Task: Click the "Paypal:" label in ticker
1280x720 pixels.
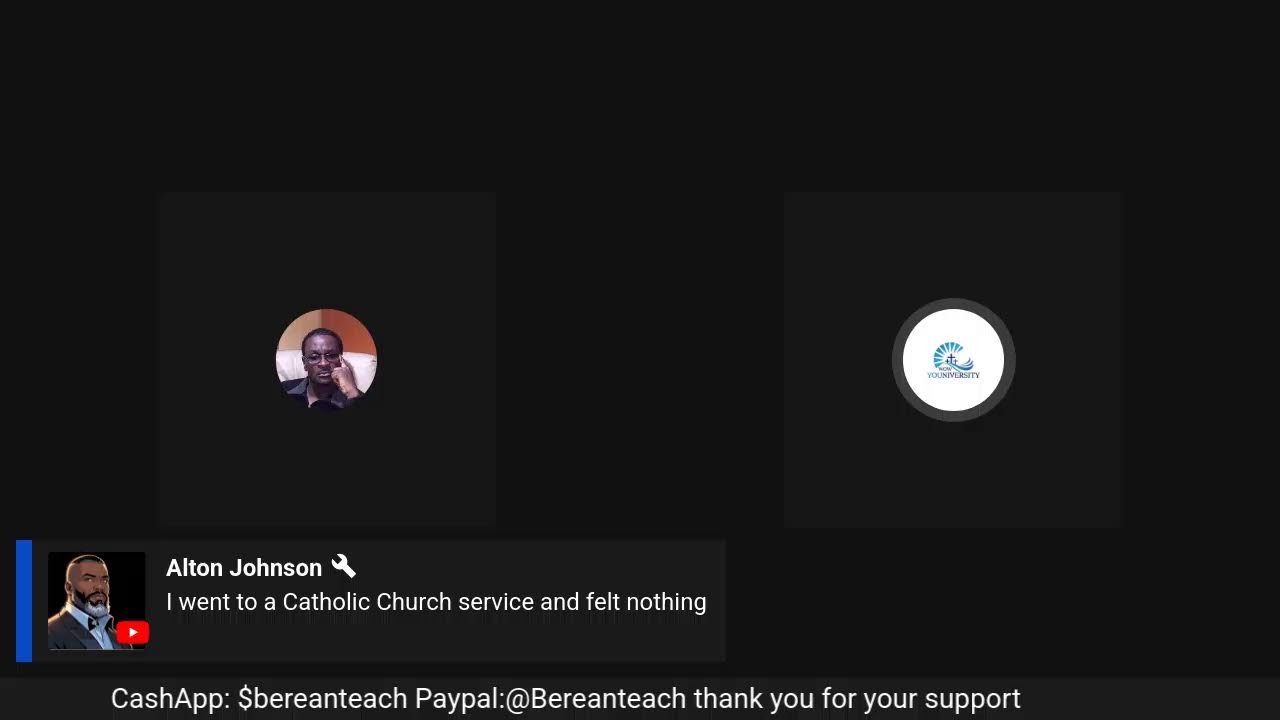Action: pyautogui.click(x=460, y=698)
